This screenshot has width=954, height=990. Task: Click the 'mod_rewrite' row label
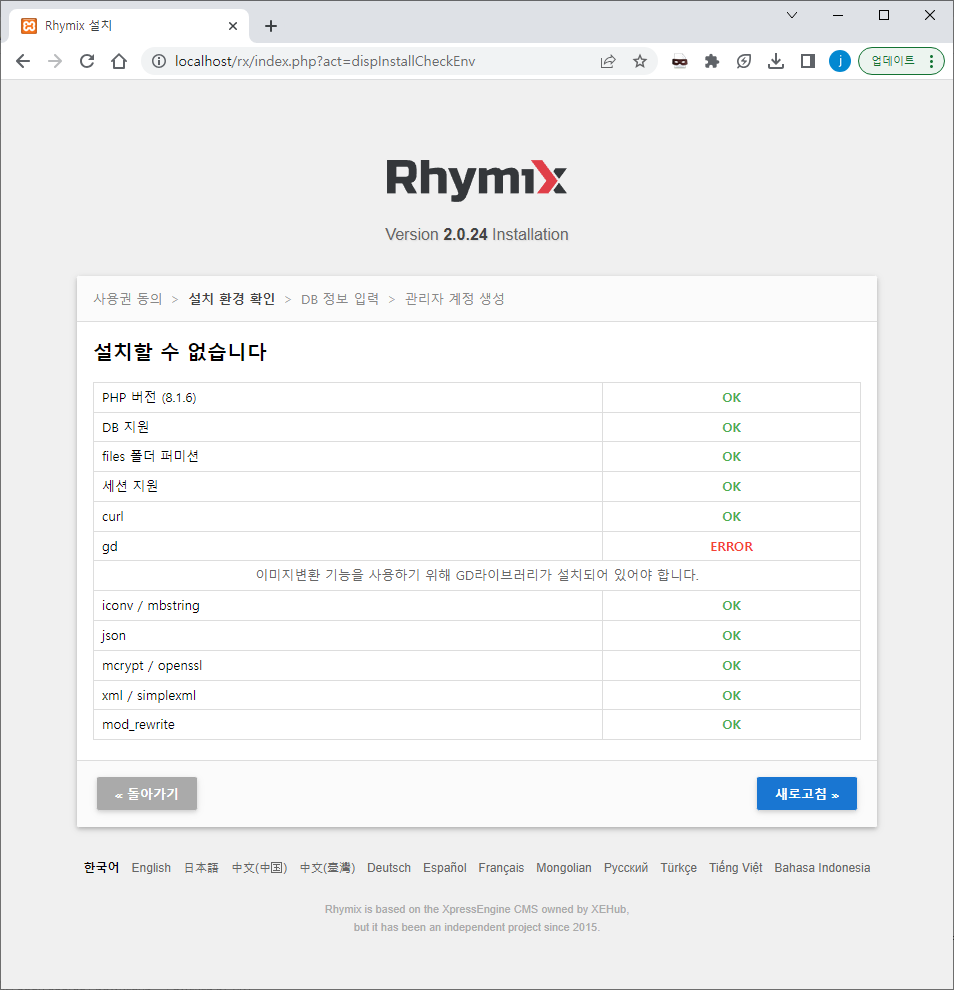(138, 725)
